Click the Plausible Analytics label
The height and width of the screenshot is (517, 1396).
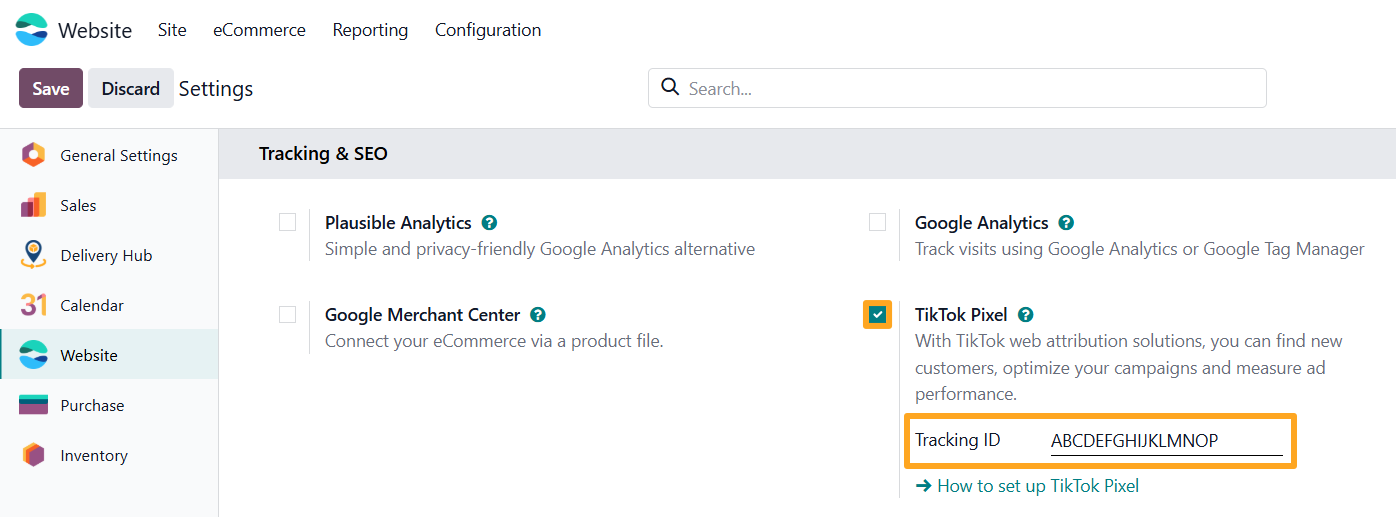(x=398, y=223)
